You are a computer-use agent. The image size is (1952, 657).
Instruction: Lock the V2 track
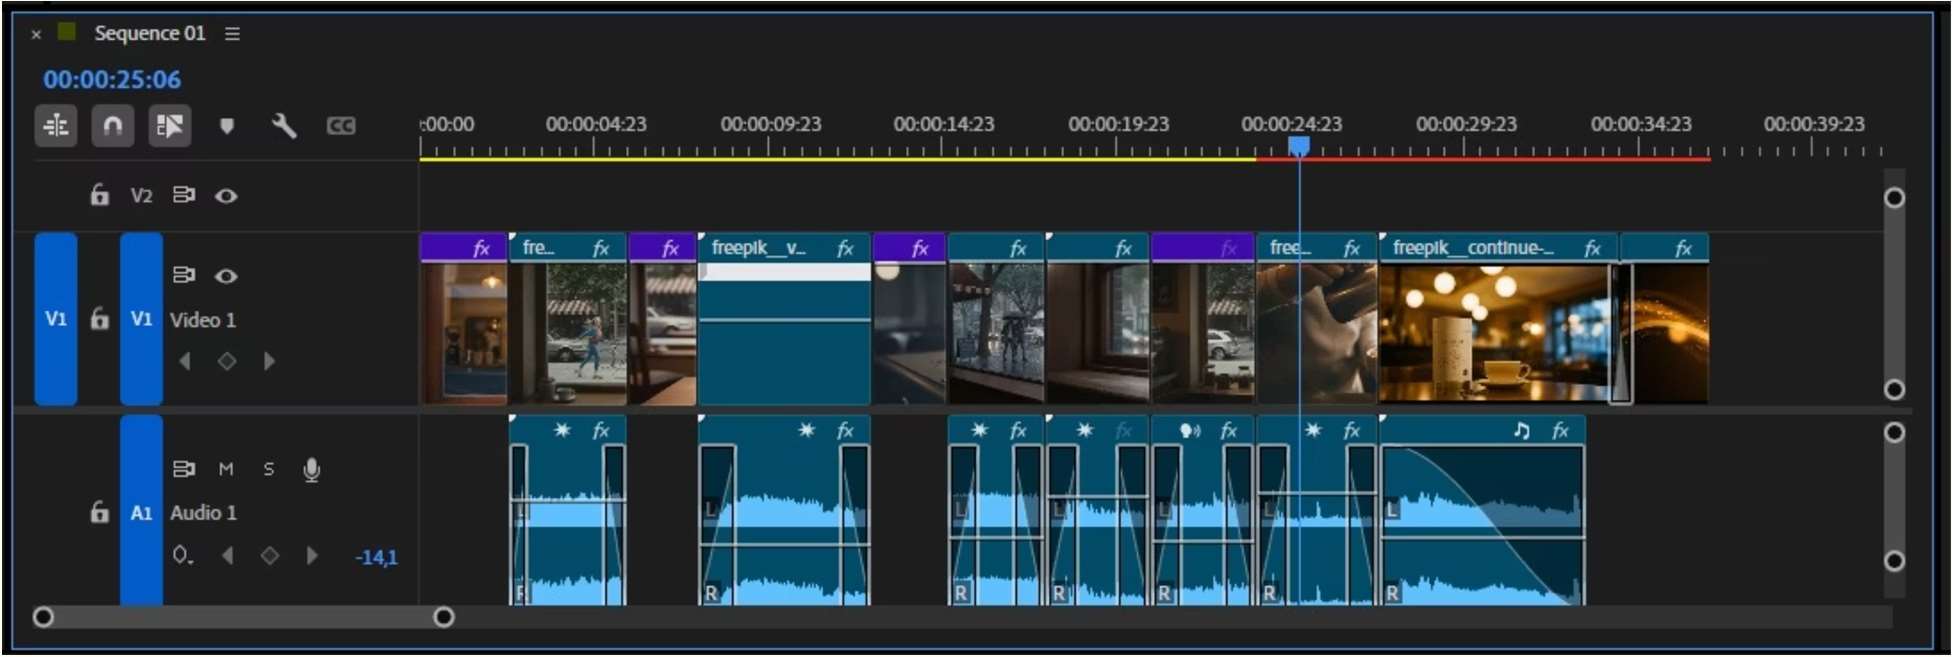[x=99, y=195]
